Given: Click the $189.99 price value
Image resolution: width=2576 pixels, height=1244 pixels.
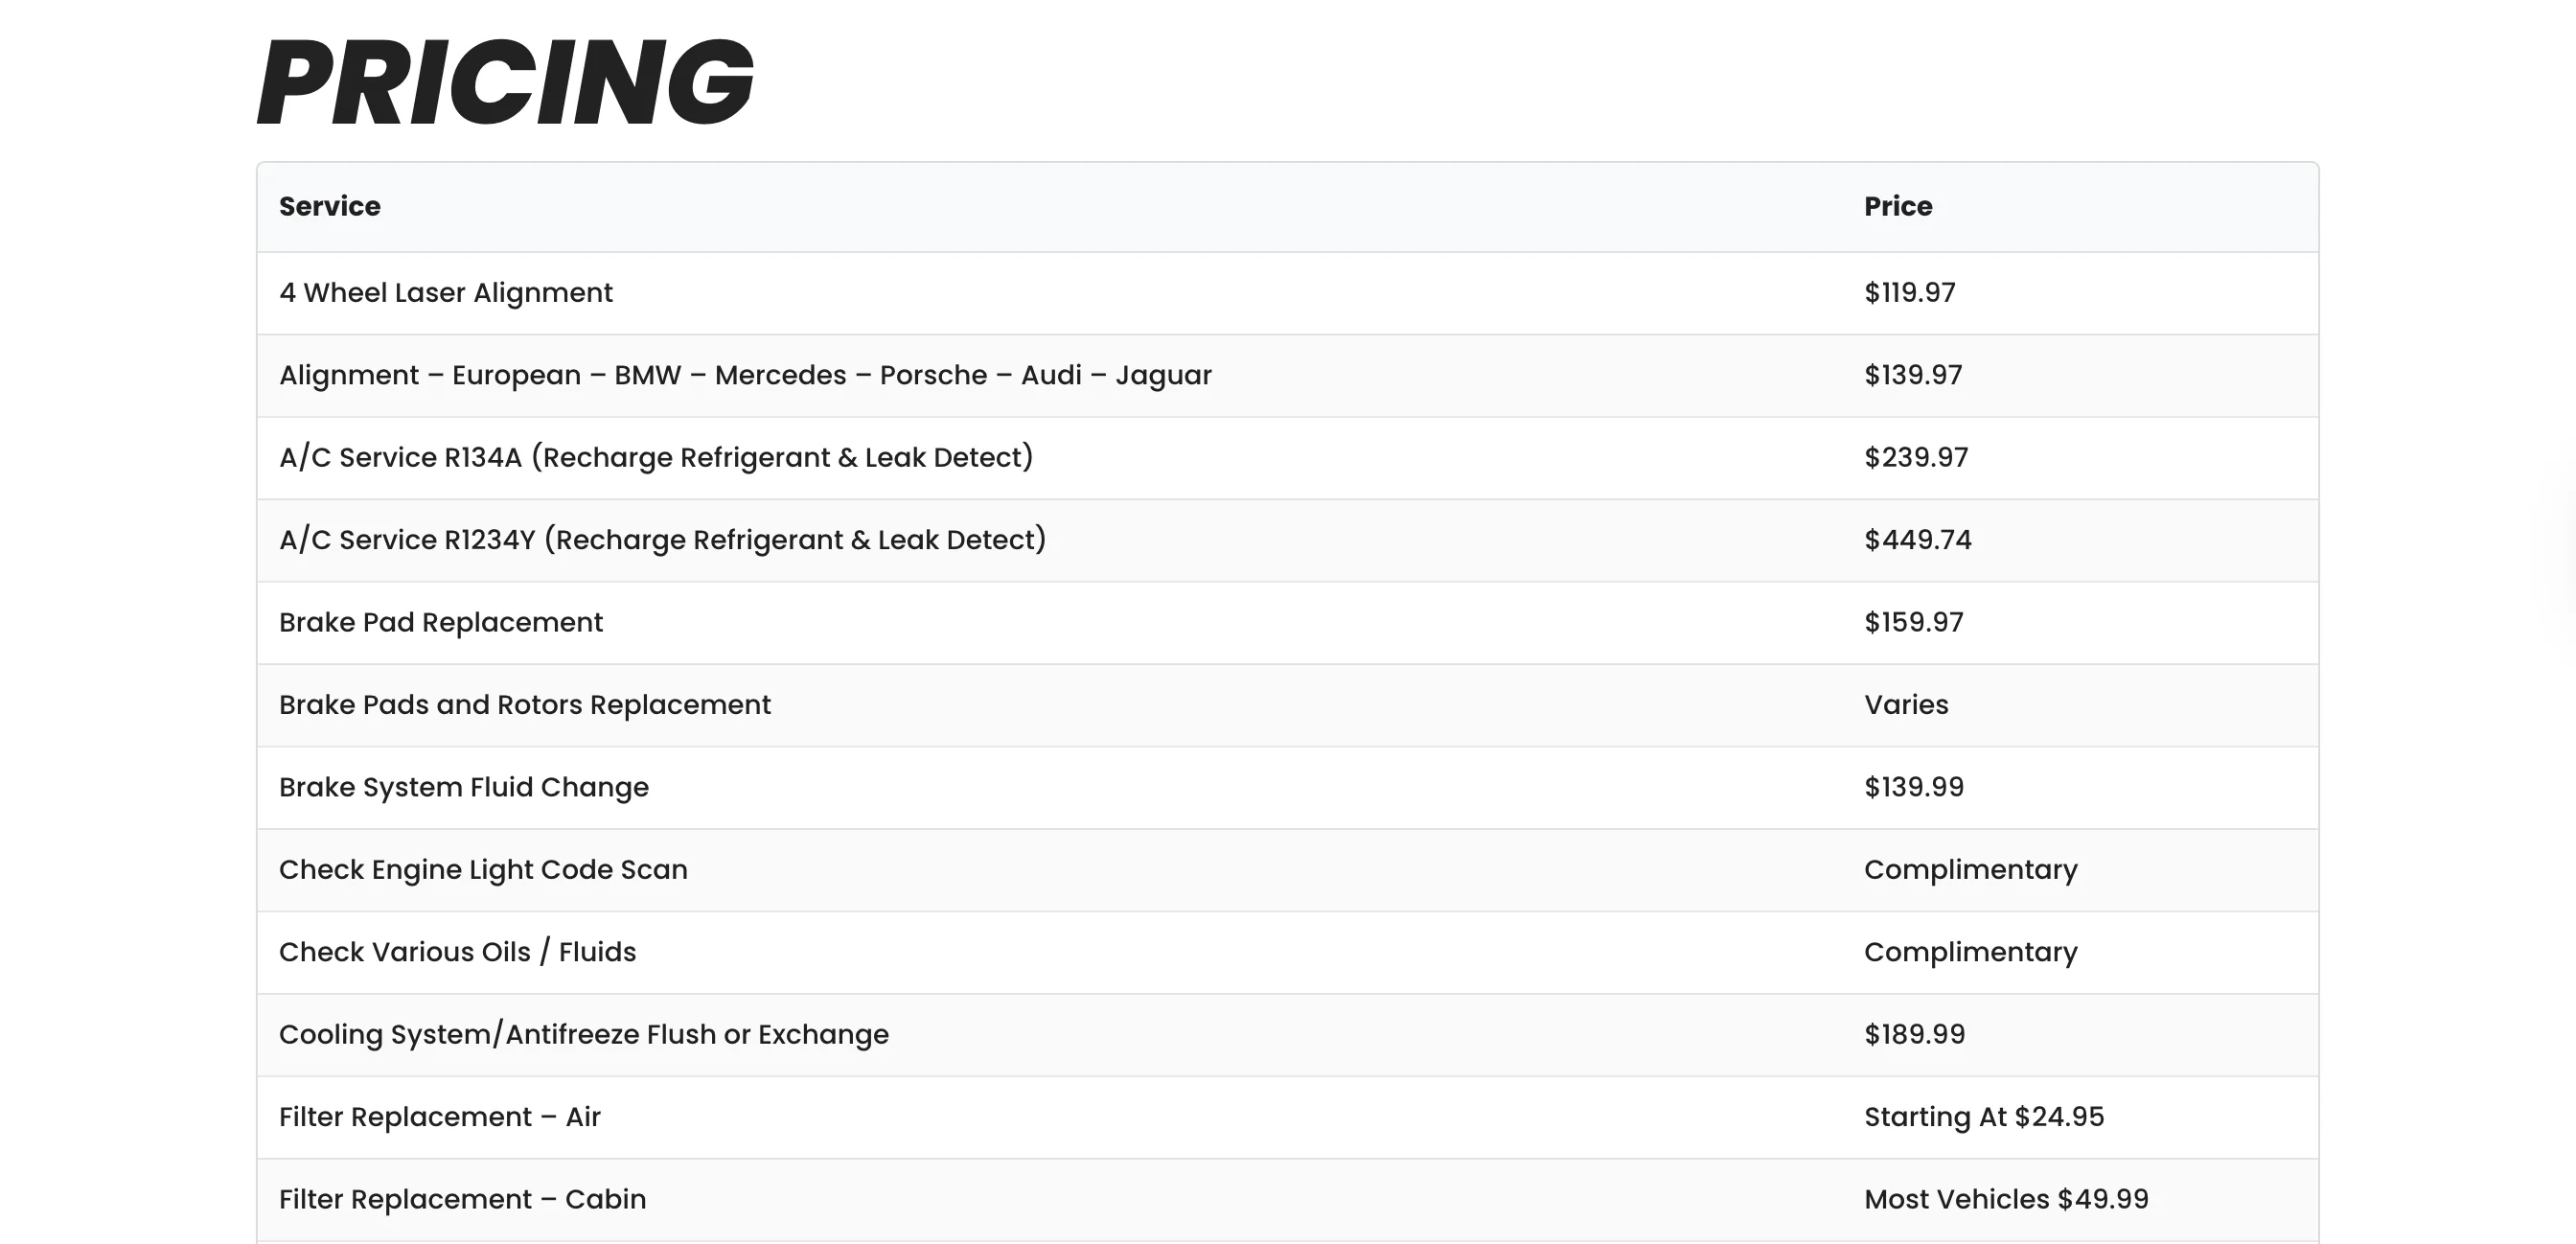Looking at the screenshot, I should tap(1914, 1035).
